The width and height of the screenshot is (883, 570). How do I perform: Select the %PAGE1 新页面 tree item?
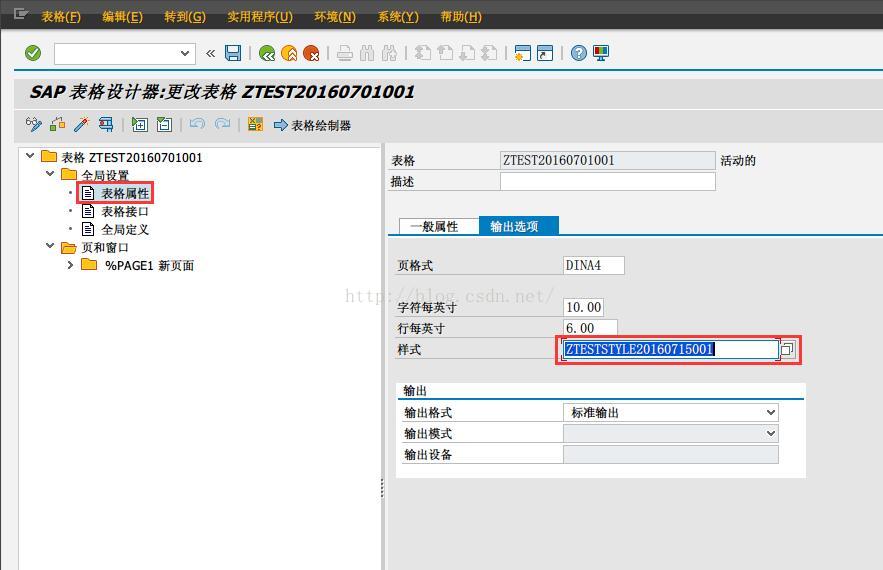[149, 265]
